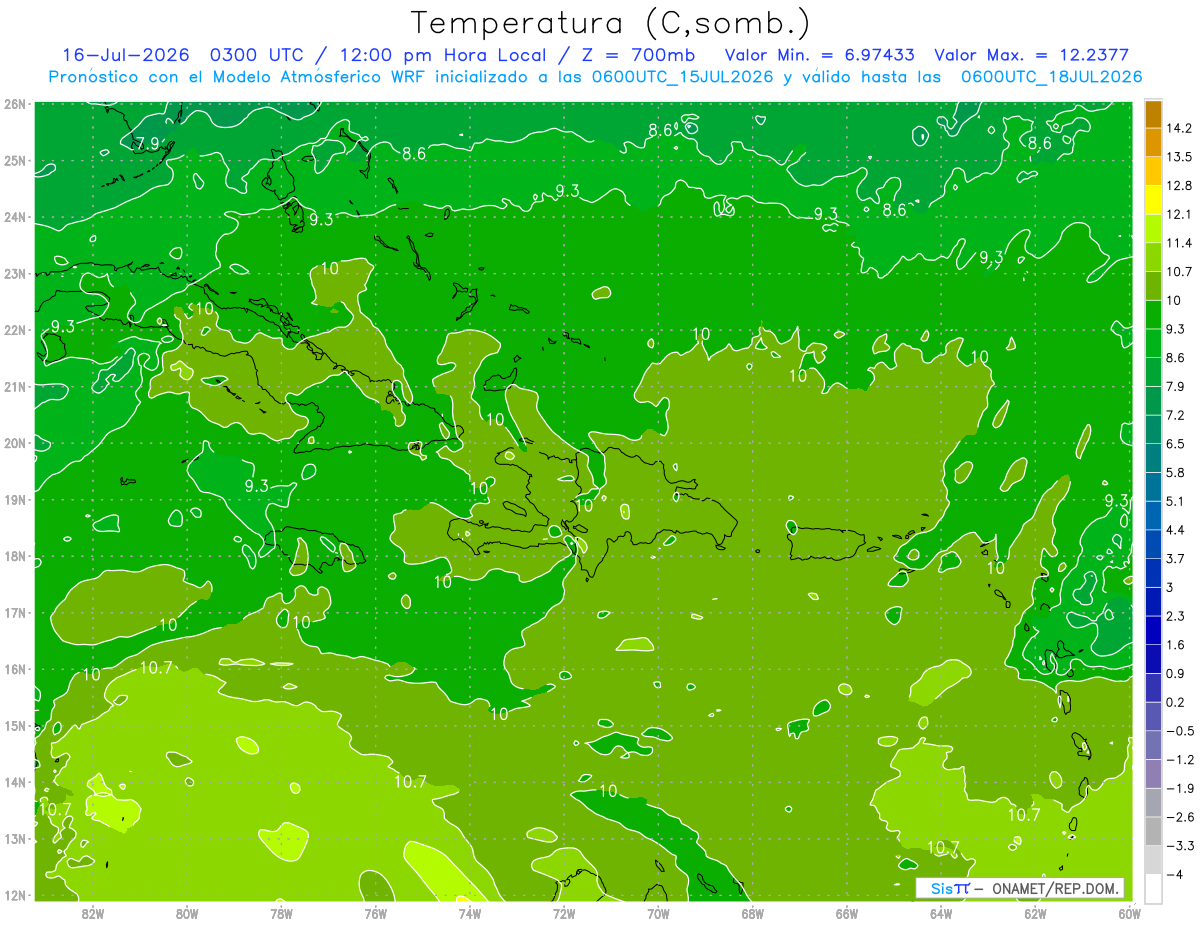Click the "0.9" colorbar label

coord(1177,674)
